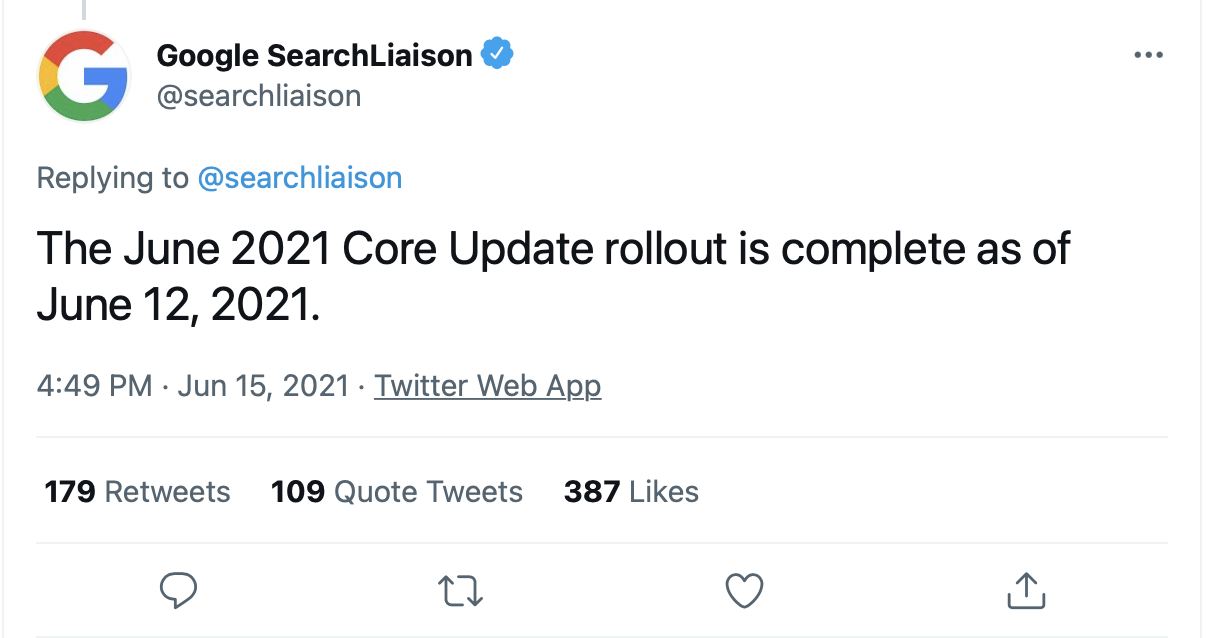View the 387 Likes list
1206x638 pixels.
(631, 491)
